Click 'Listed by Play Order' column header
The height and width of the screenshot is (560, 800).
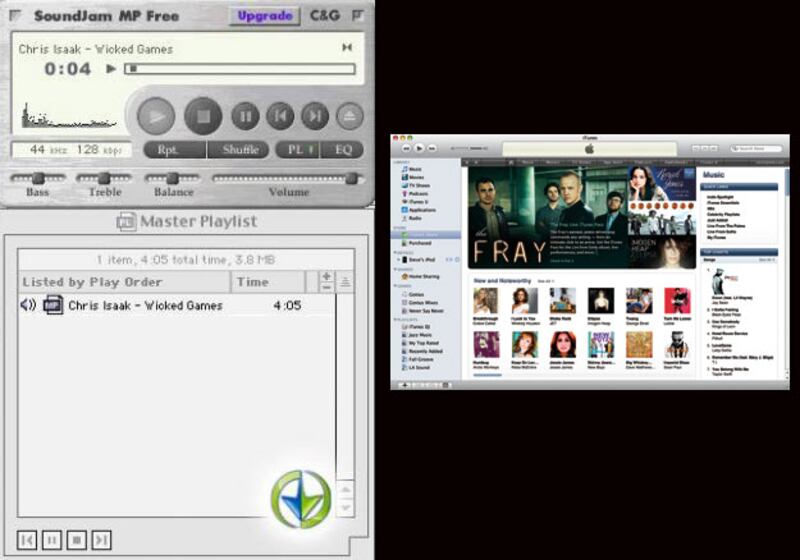124,282
